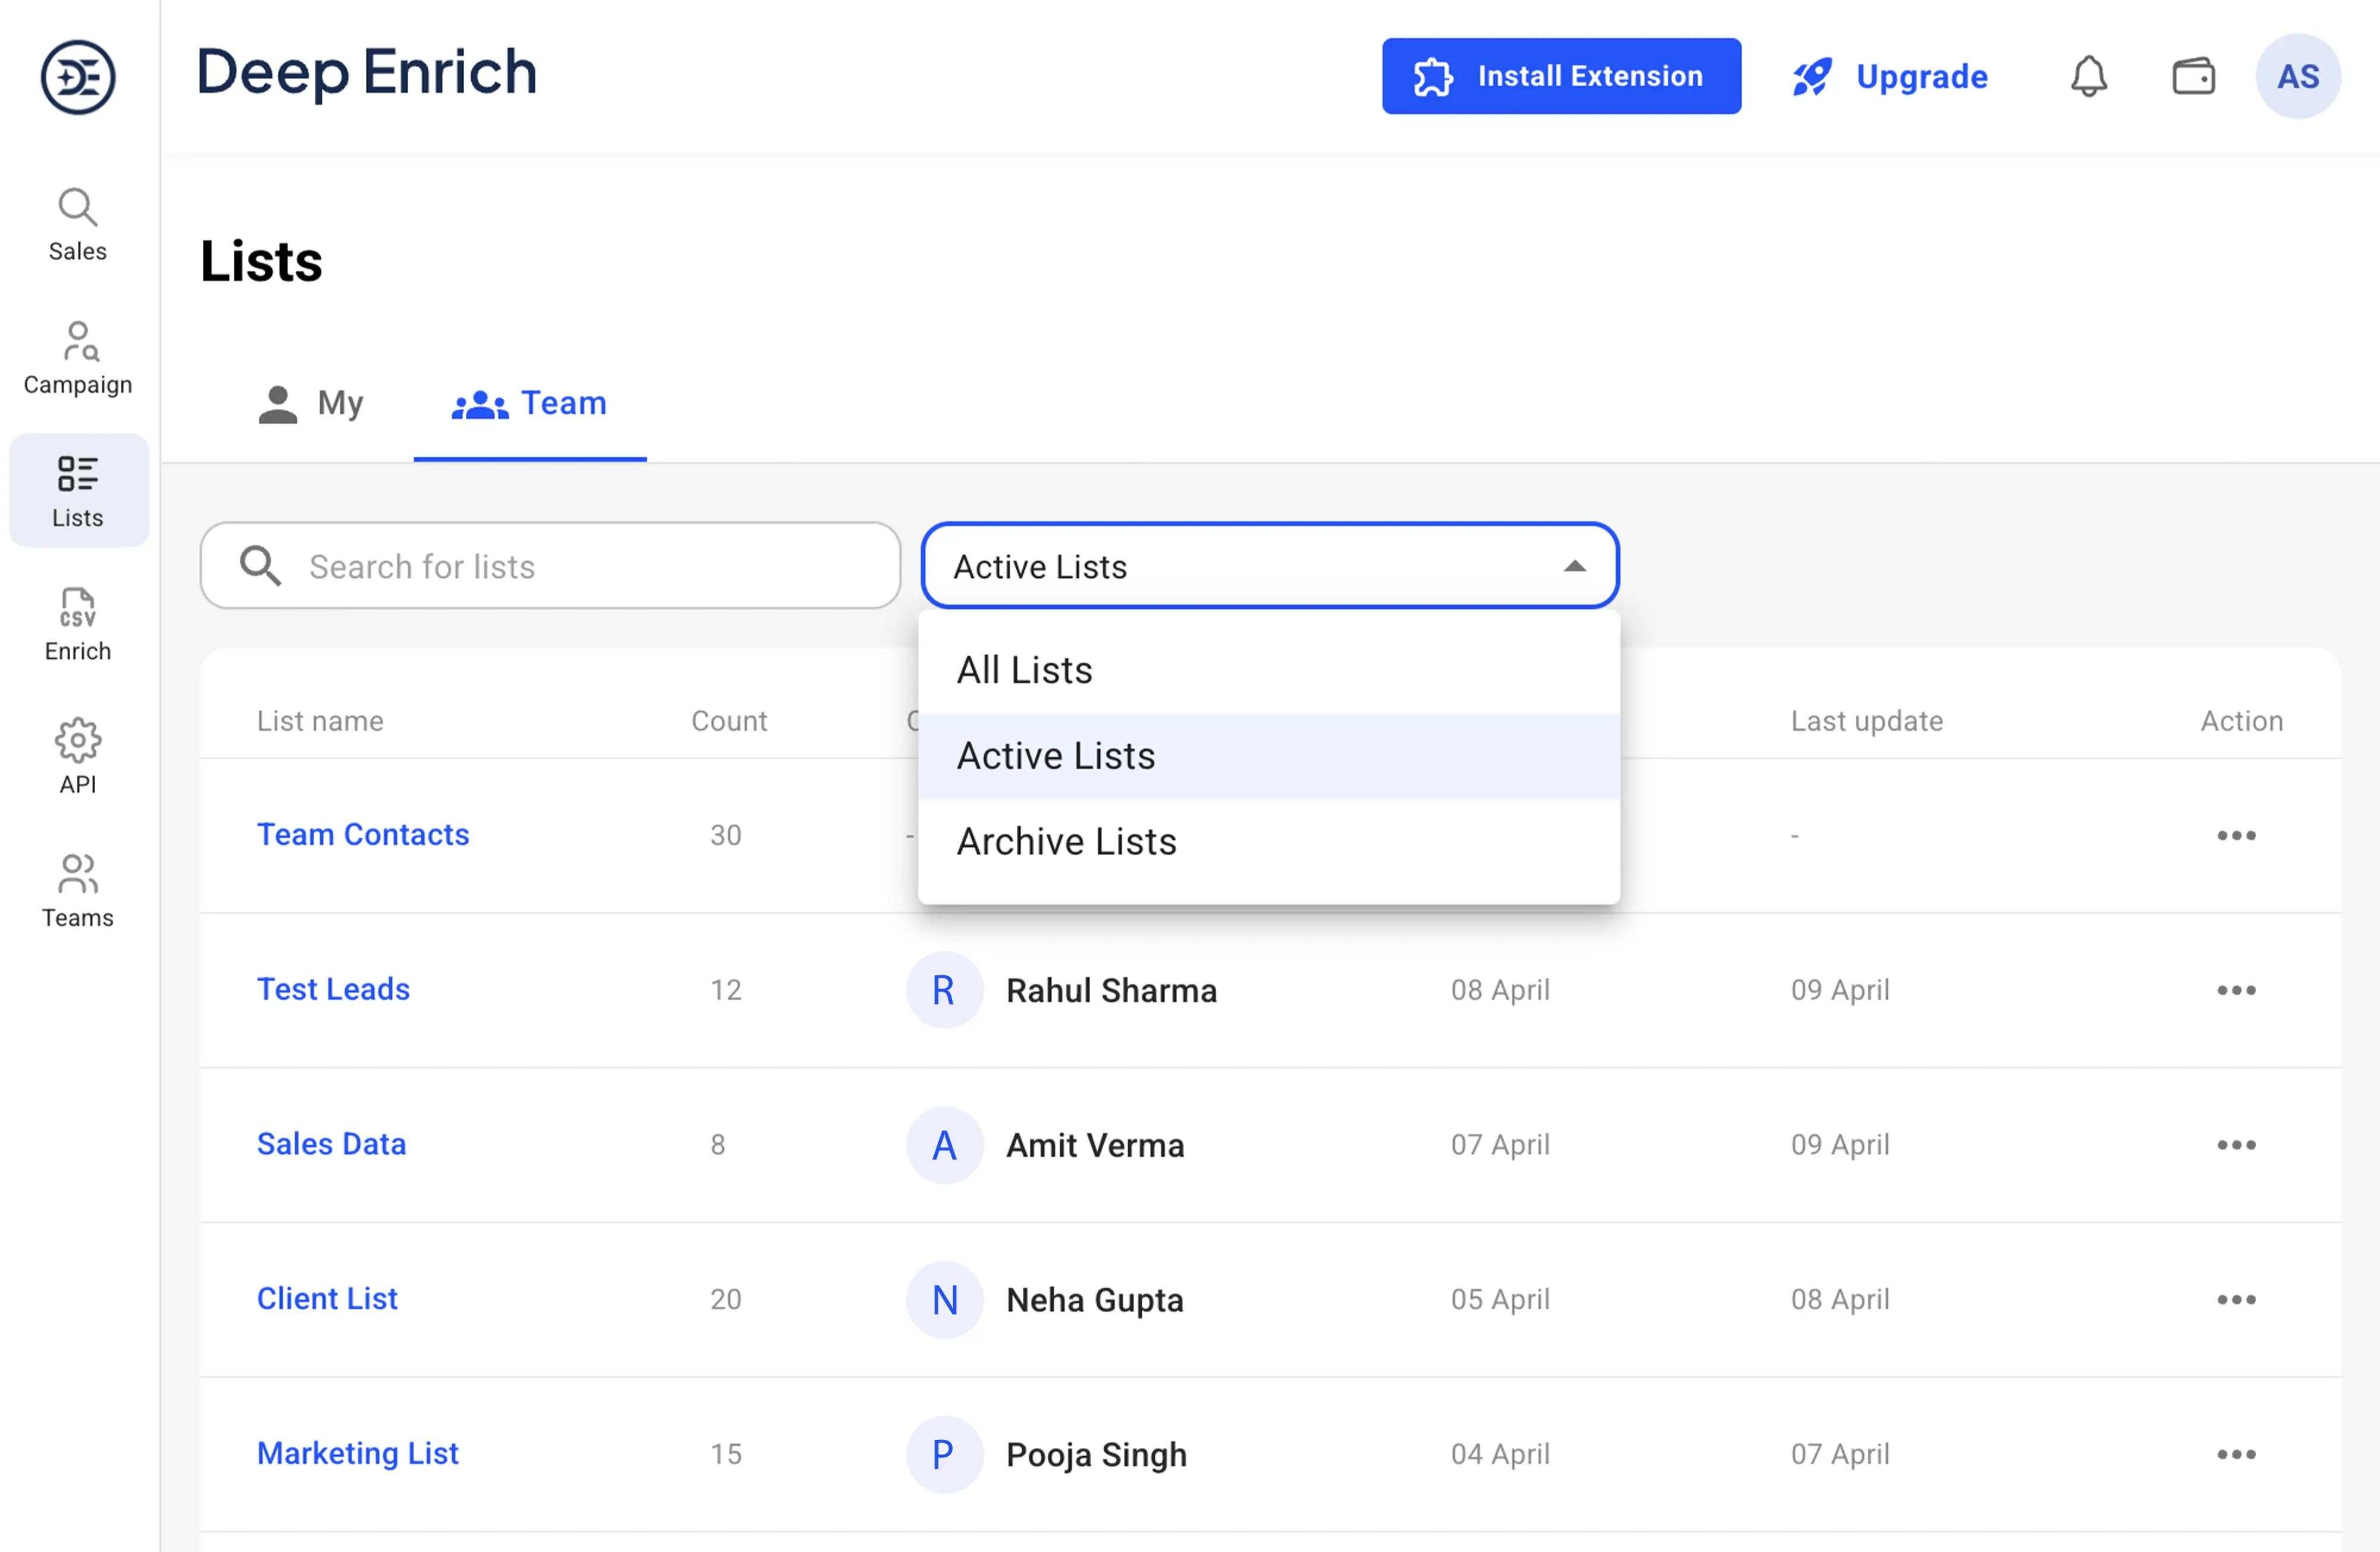Click Pooja Singh's P avatar
Image resolution: width=2380 pixels, height=1552 pixels.
[944, 1454]
